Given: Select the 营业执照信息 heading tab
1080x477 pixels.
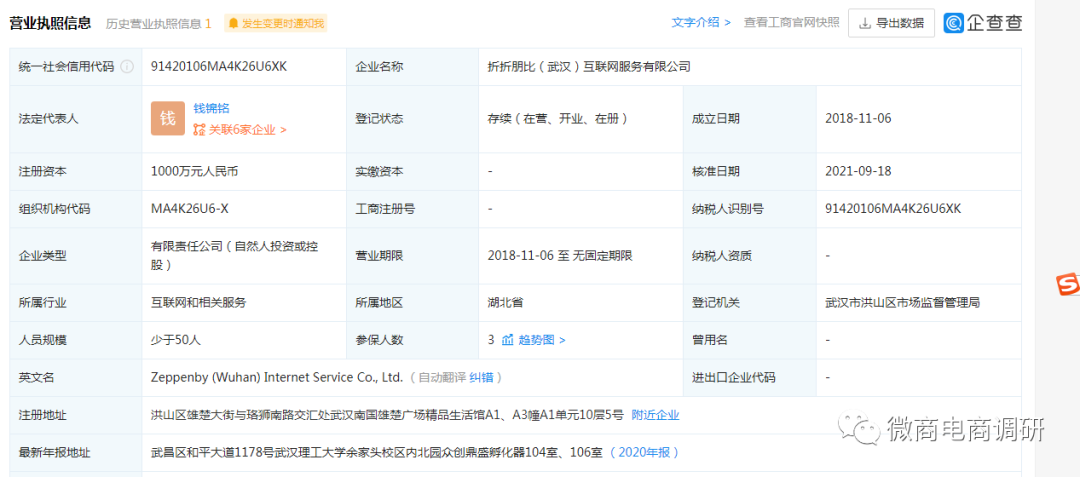Looking at the screenshot, I should click(x=50, y=23).
